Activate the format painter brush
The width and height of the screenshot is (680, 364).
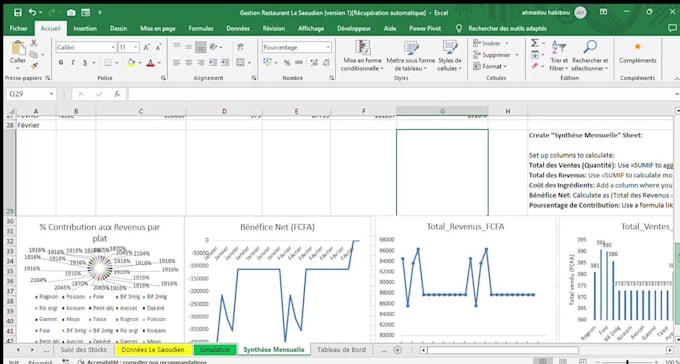pyautogui.click(x=34, y=66)
